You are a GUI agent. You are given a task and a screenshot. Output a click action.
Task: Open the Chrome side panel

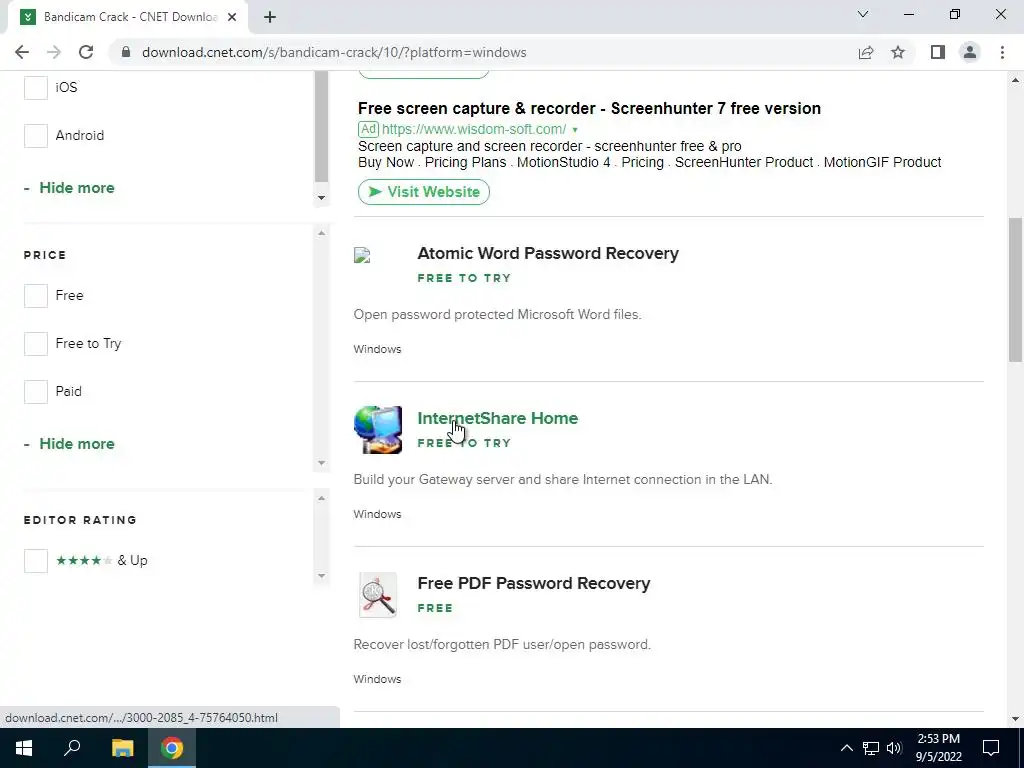click(x=938, y=52)
